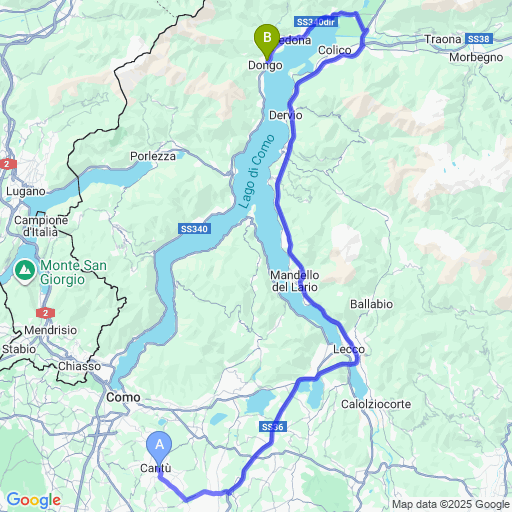Click the Lago di Como label
Image resolution: width=512 pixels, height=512 pixels.
[257, 172]
